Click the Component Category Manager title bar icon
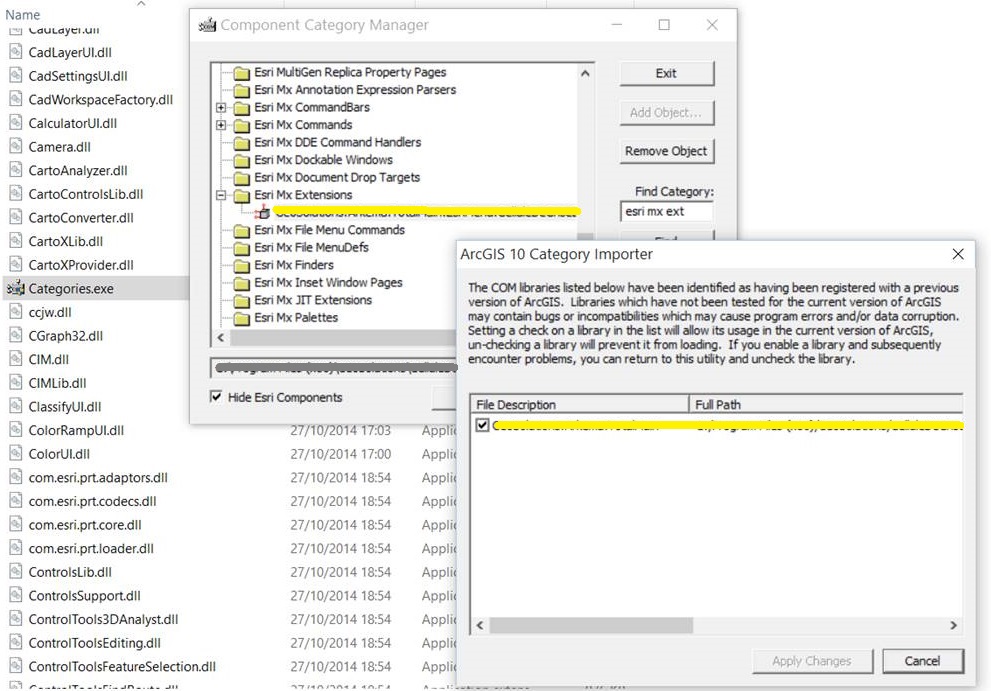The image size is (991, 691). 207,25
